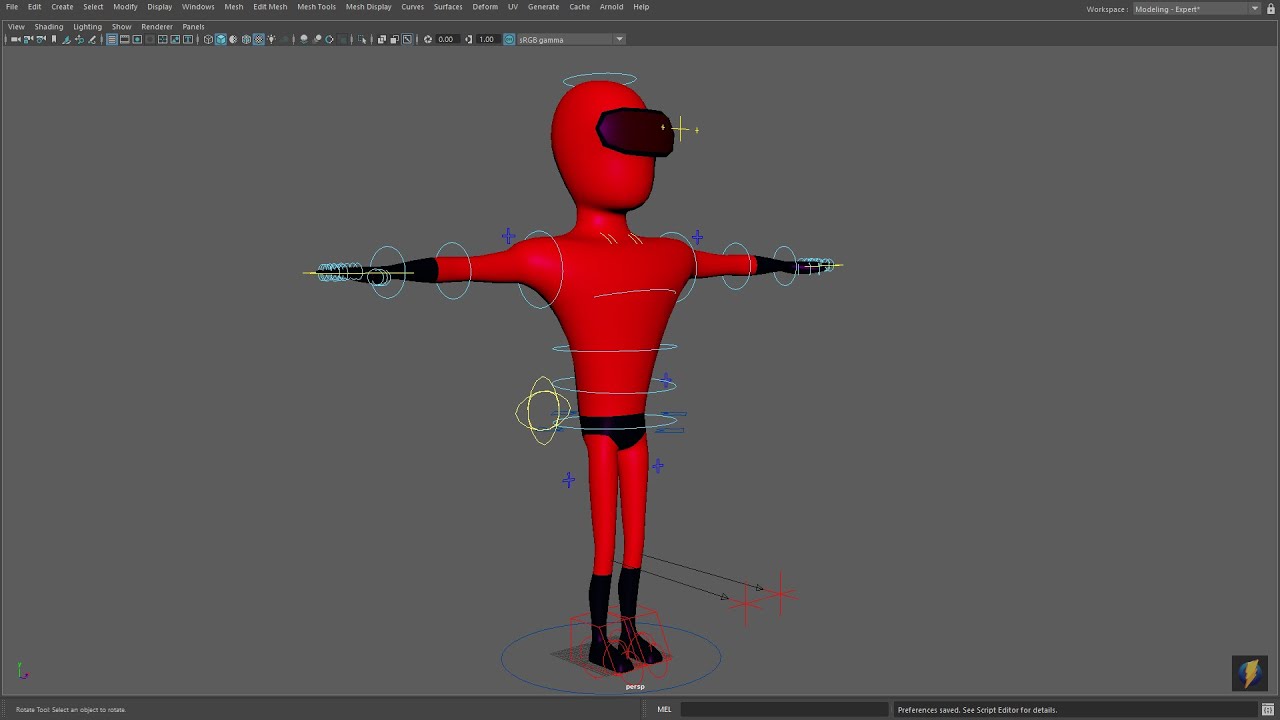Image resolution: width=1280 pixels, height=720 pixels.
Task: Toggle Wireframe on Shaded
Action: pos(246,39)
